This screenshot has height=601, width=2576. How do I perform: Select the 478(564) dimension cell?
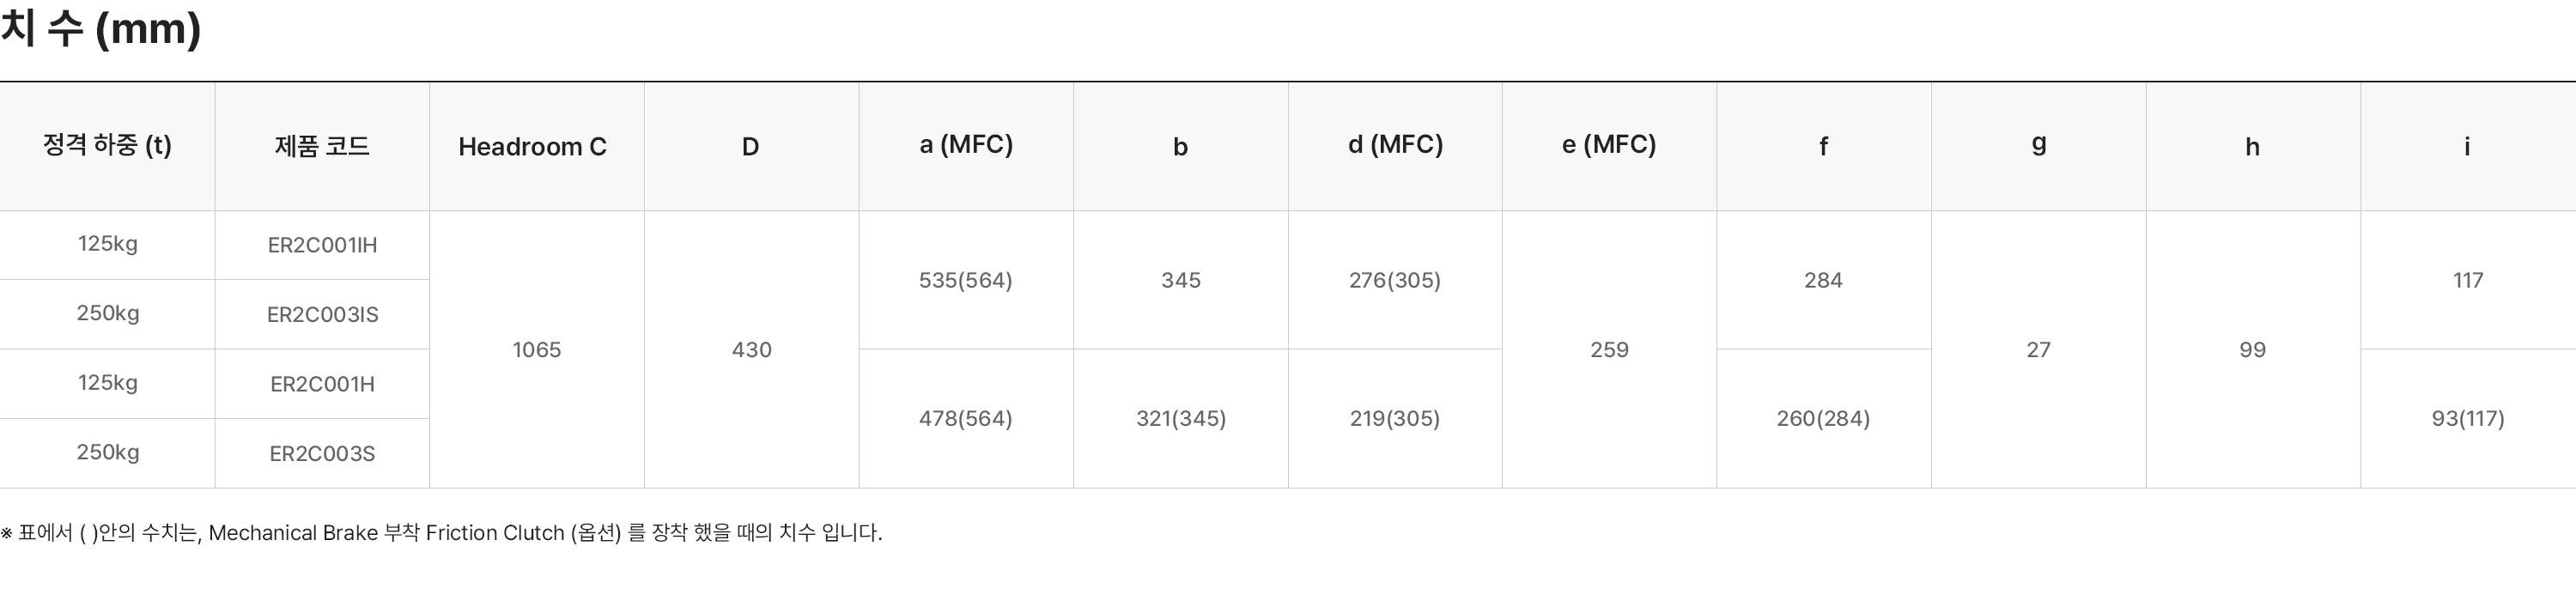pos(966,418)
